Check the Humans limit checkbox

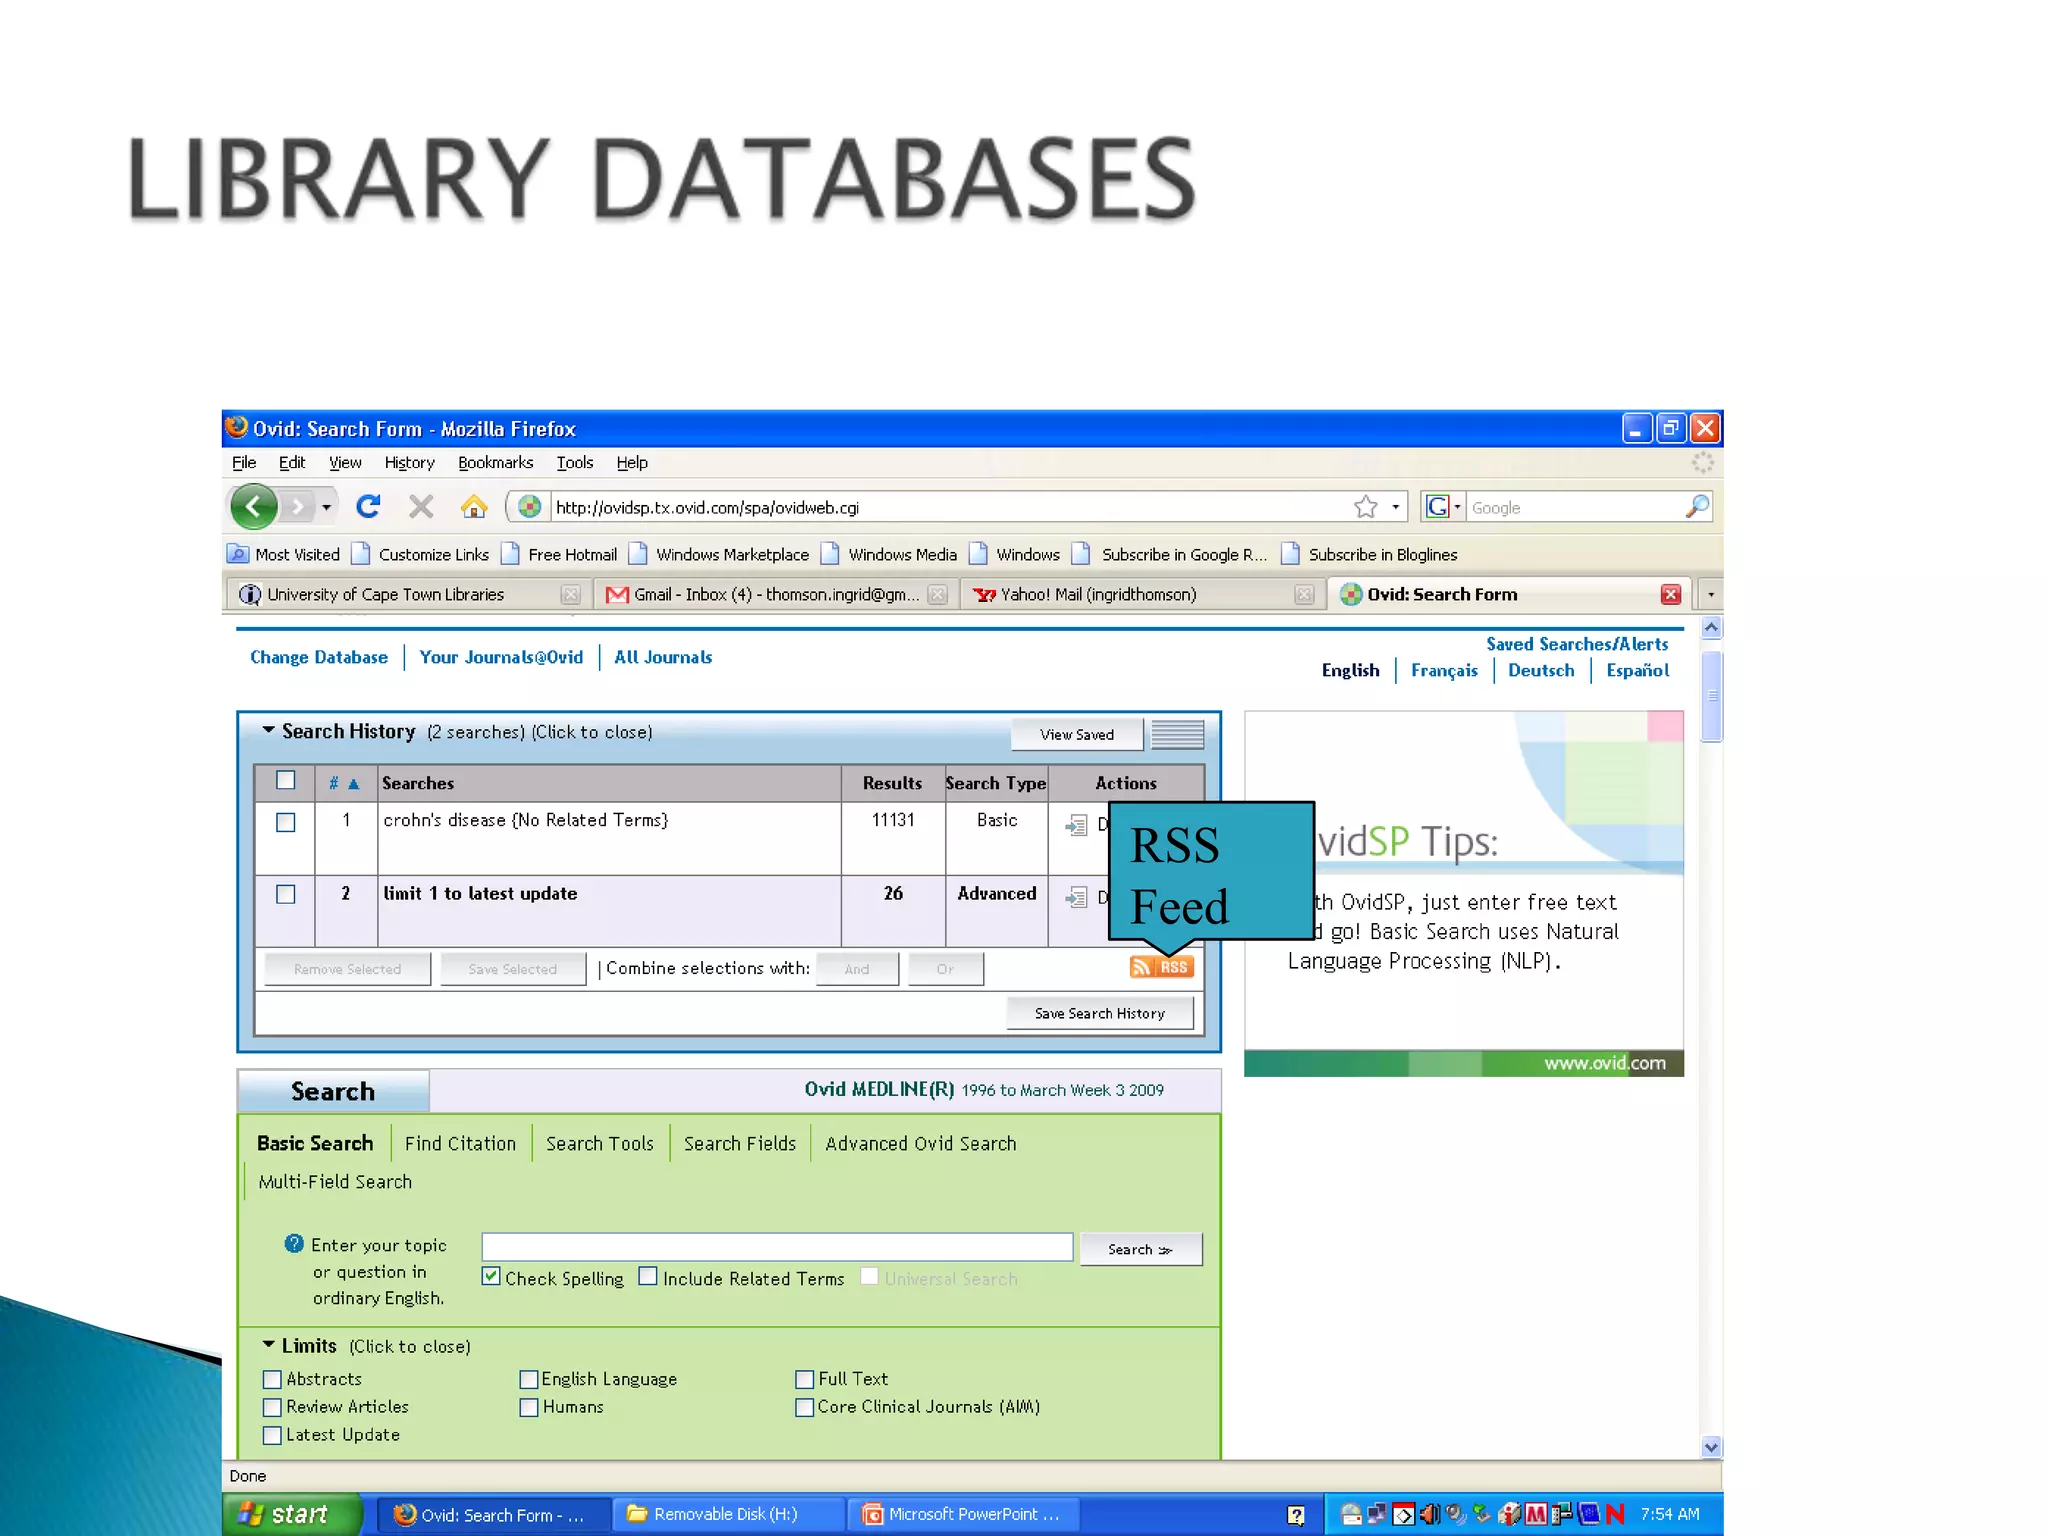(529, 1407)
